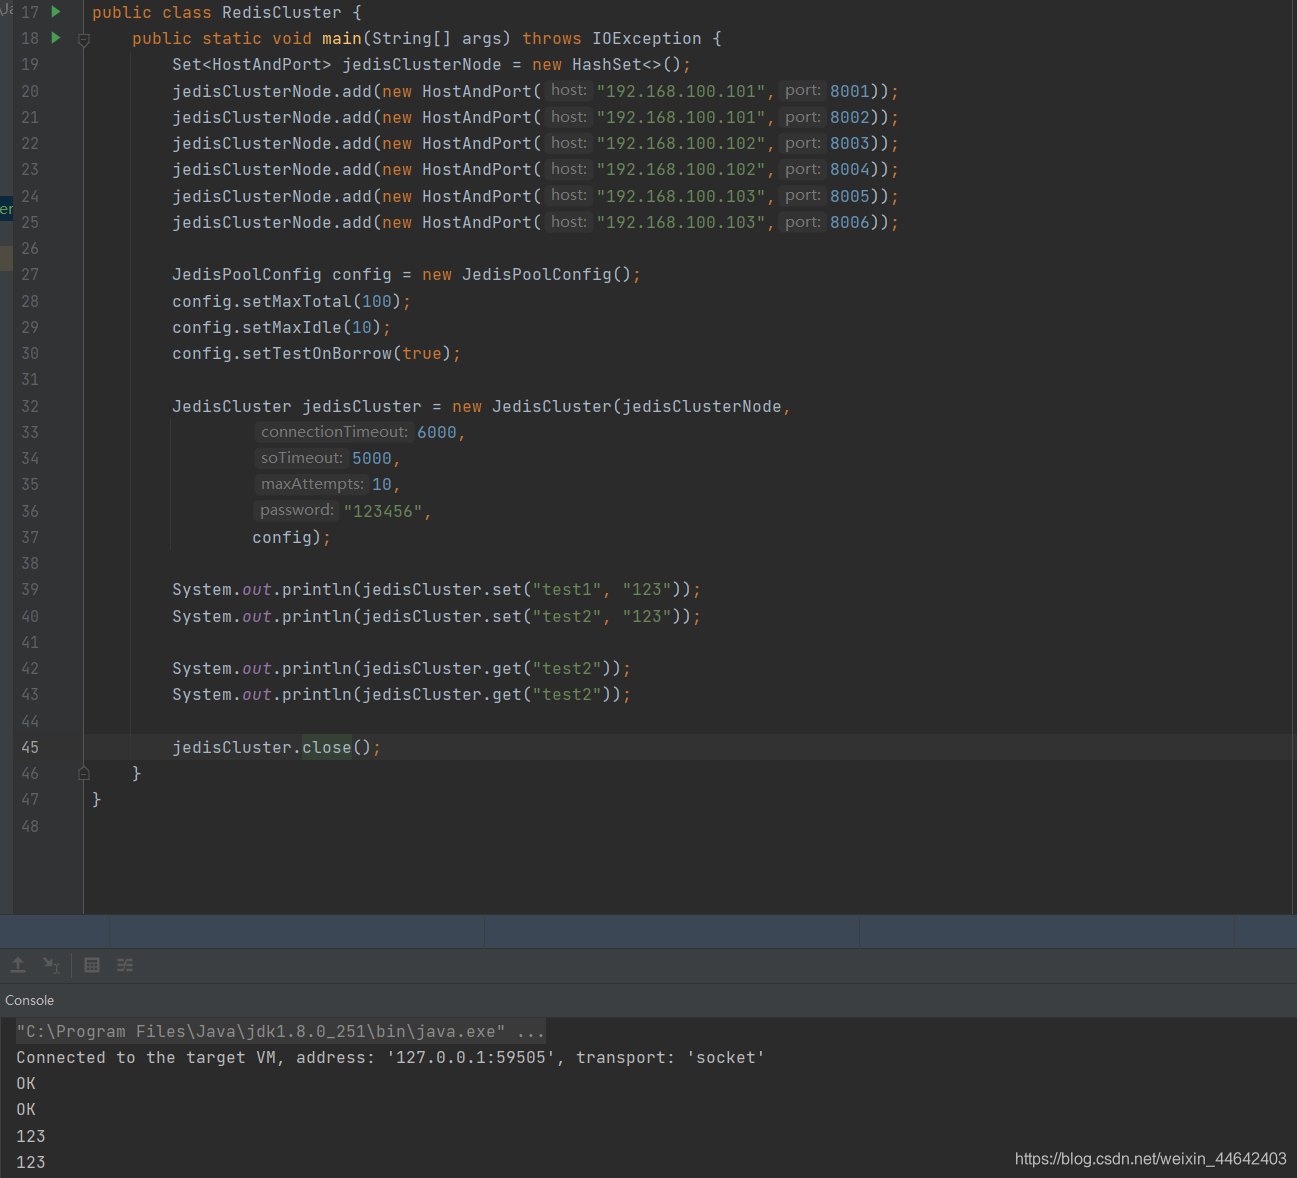Switch to the Console tab
The image size is (1297, 1178).
pyautogui.click(x=30, y=1000)
